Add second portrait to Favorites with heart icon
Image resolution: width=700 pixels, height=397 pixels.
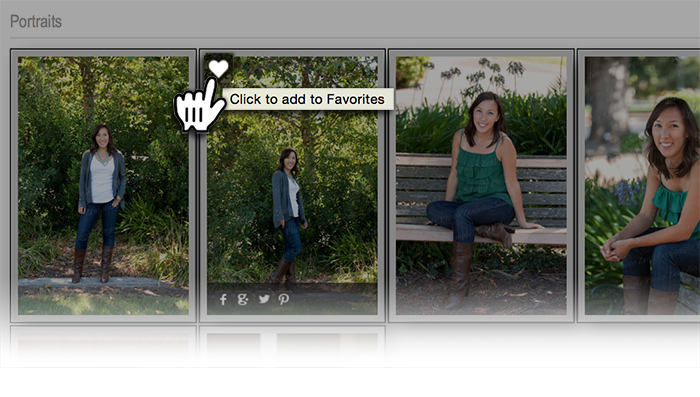pyautogui.click(x=218, y=68)
